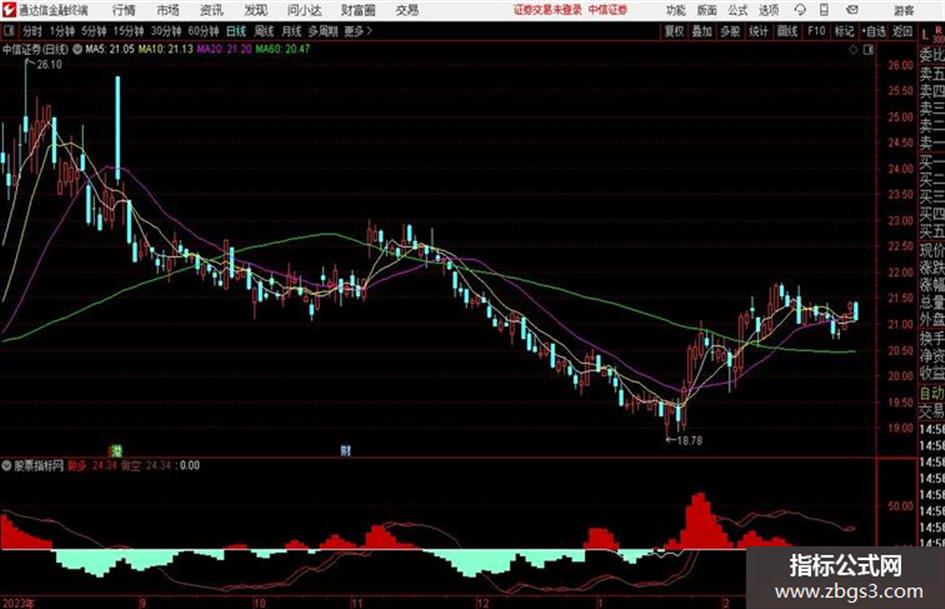
Task: Open the 版面 menu
Action: coord(707,10)
